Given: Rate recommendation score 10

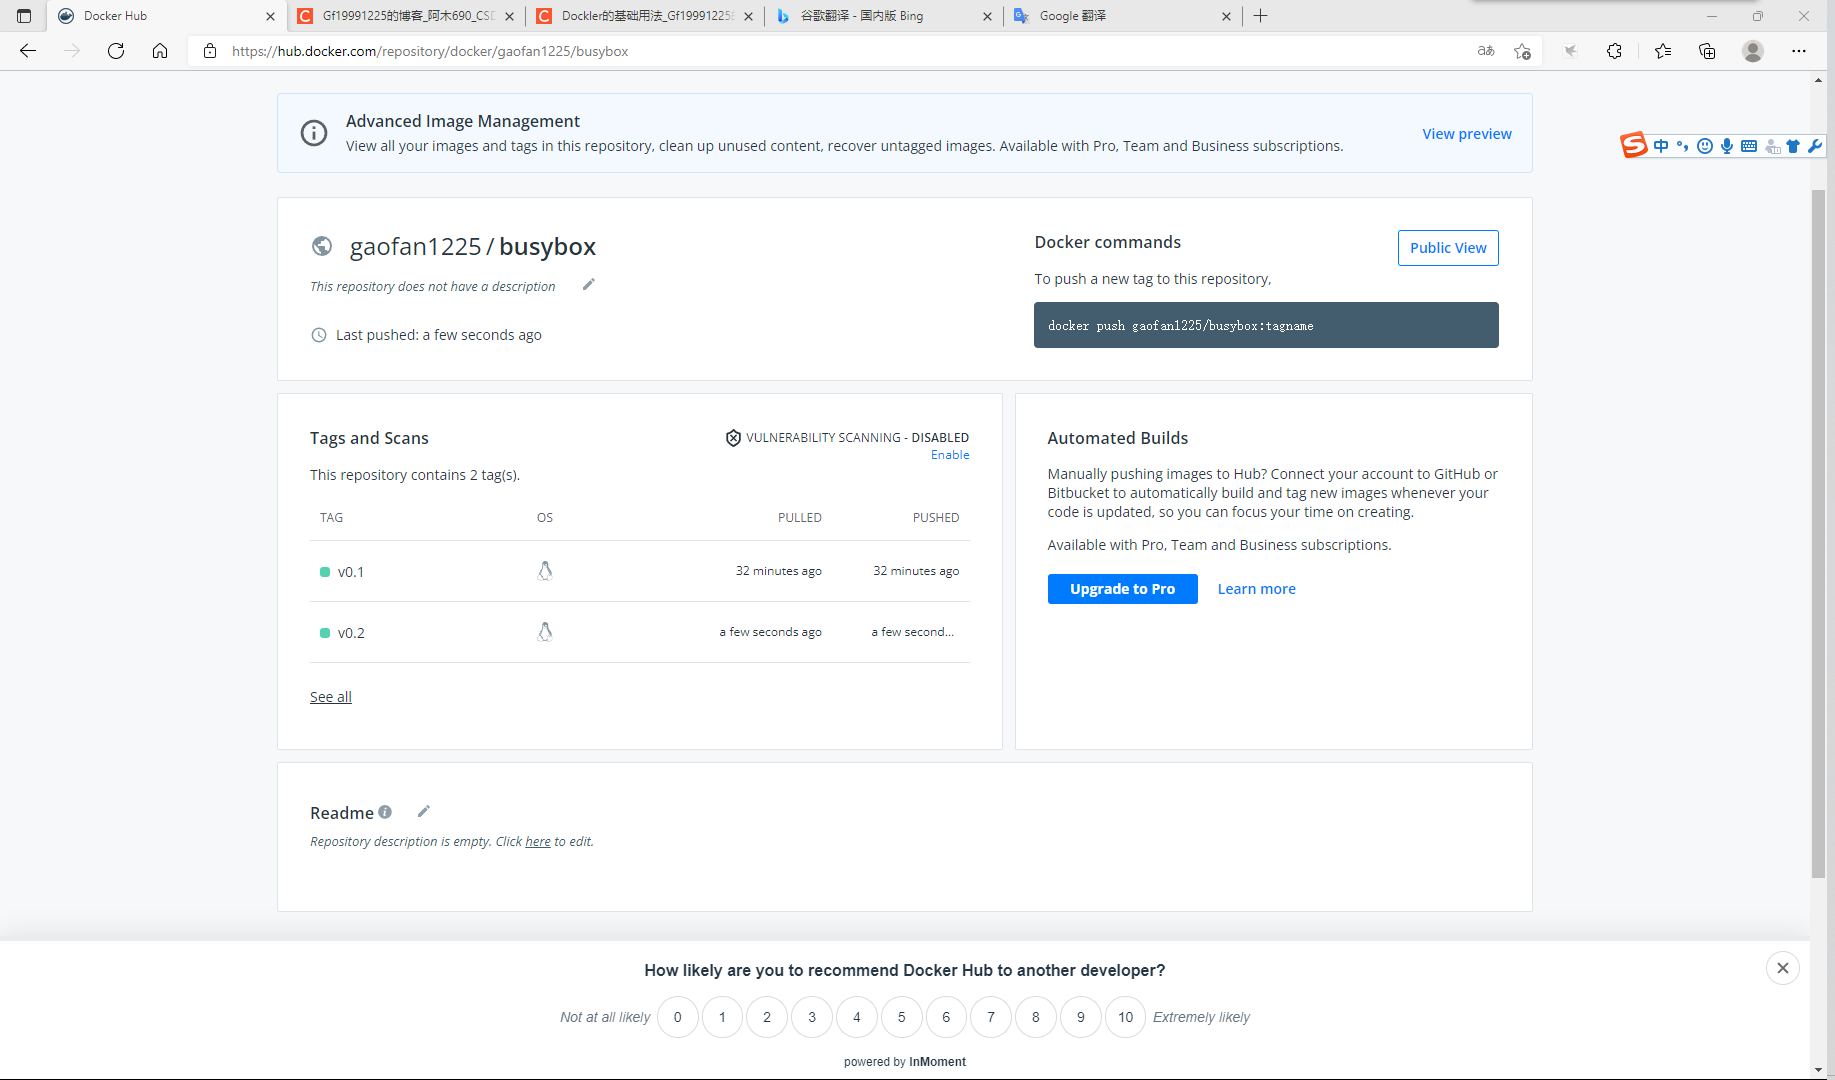Looking at the screenshot, I should coord(1126,1017).
